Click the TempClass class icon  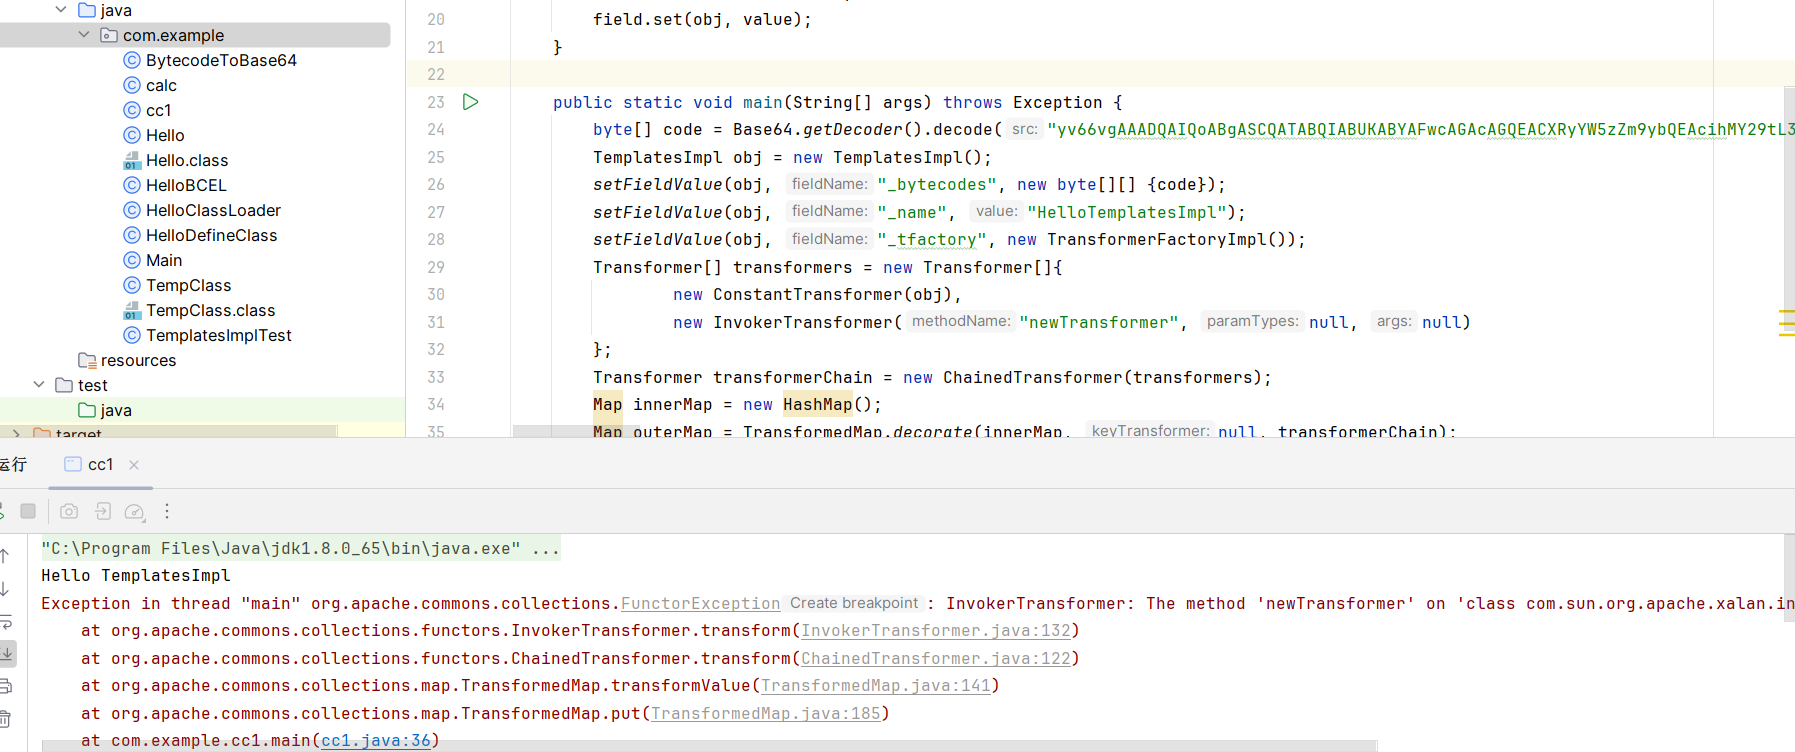(x=132, y=285)
